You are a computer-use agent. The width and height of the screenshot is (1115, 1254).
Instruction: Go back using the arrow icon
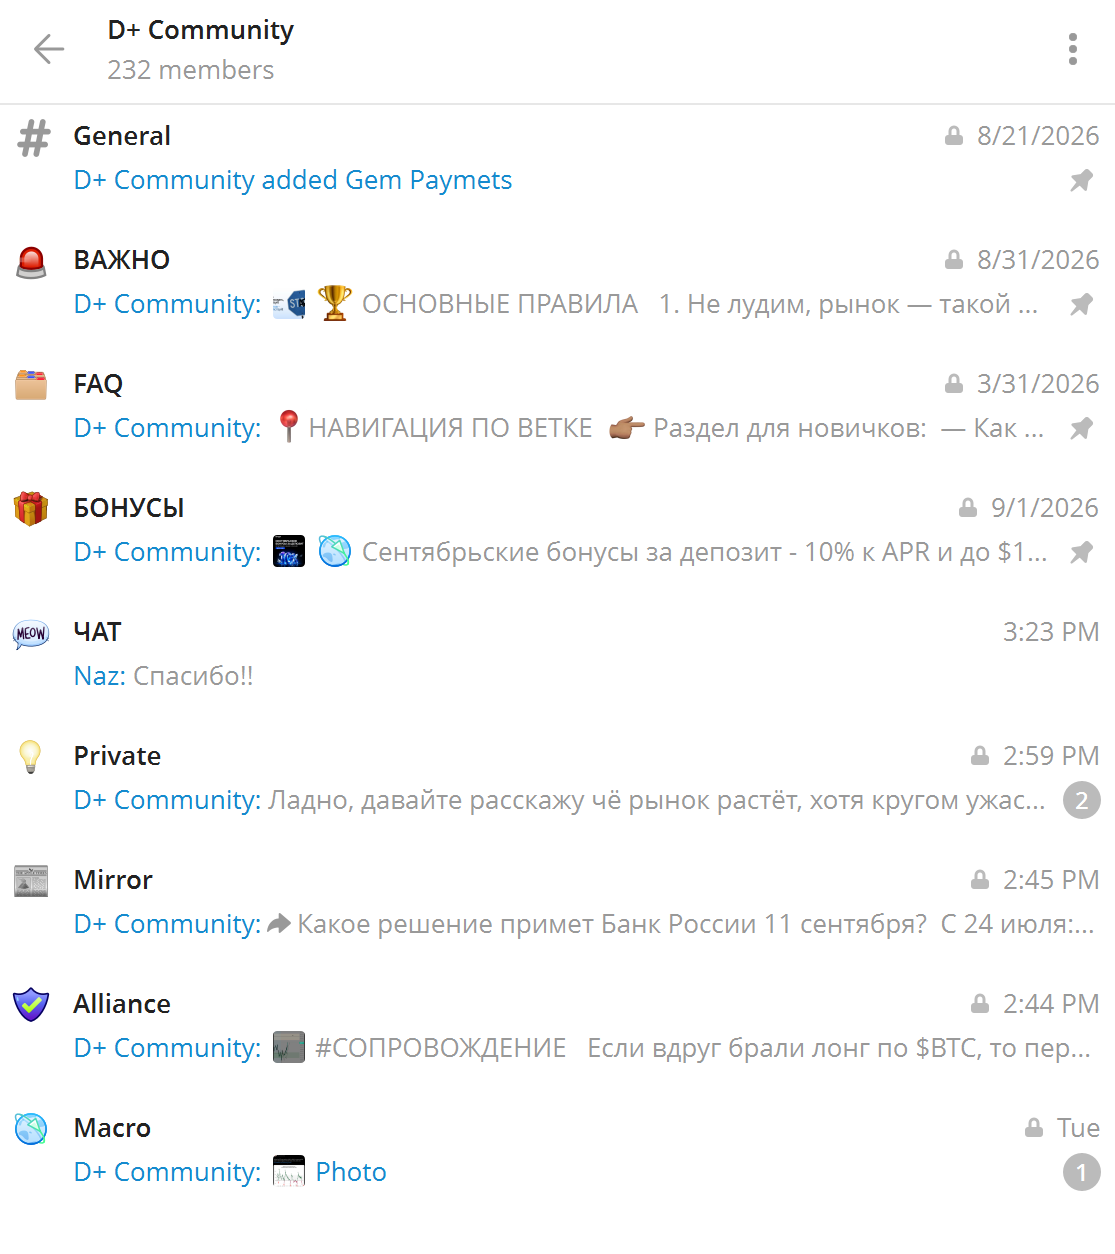pos(48,49)
